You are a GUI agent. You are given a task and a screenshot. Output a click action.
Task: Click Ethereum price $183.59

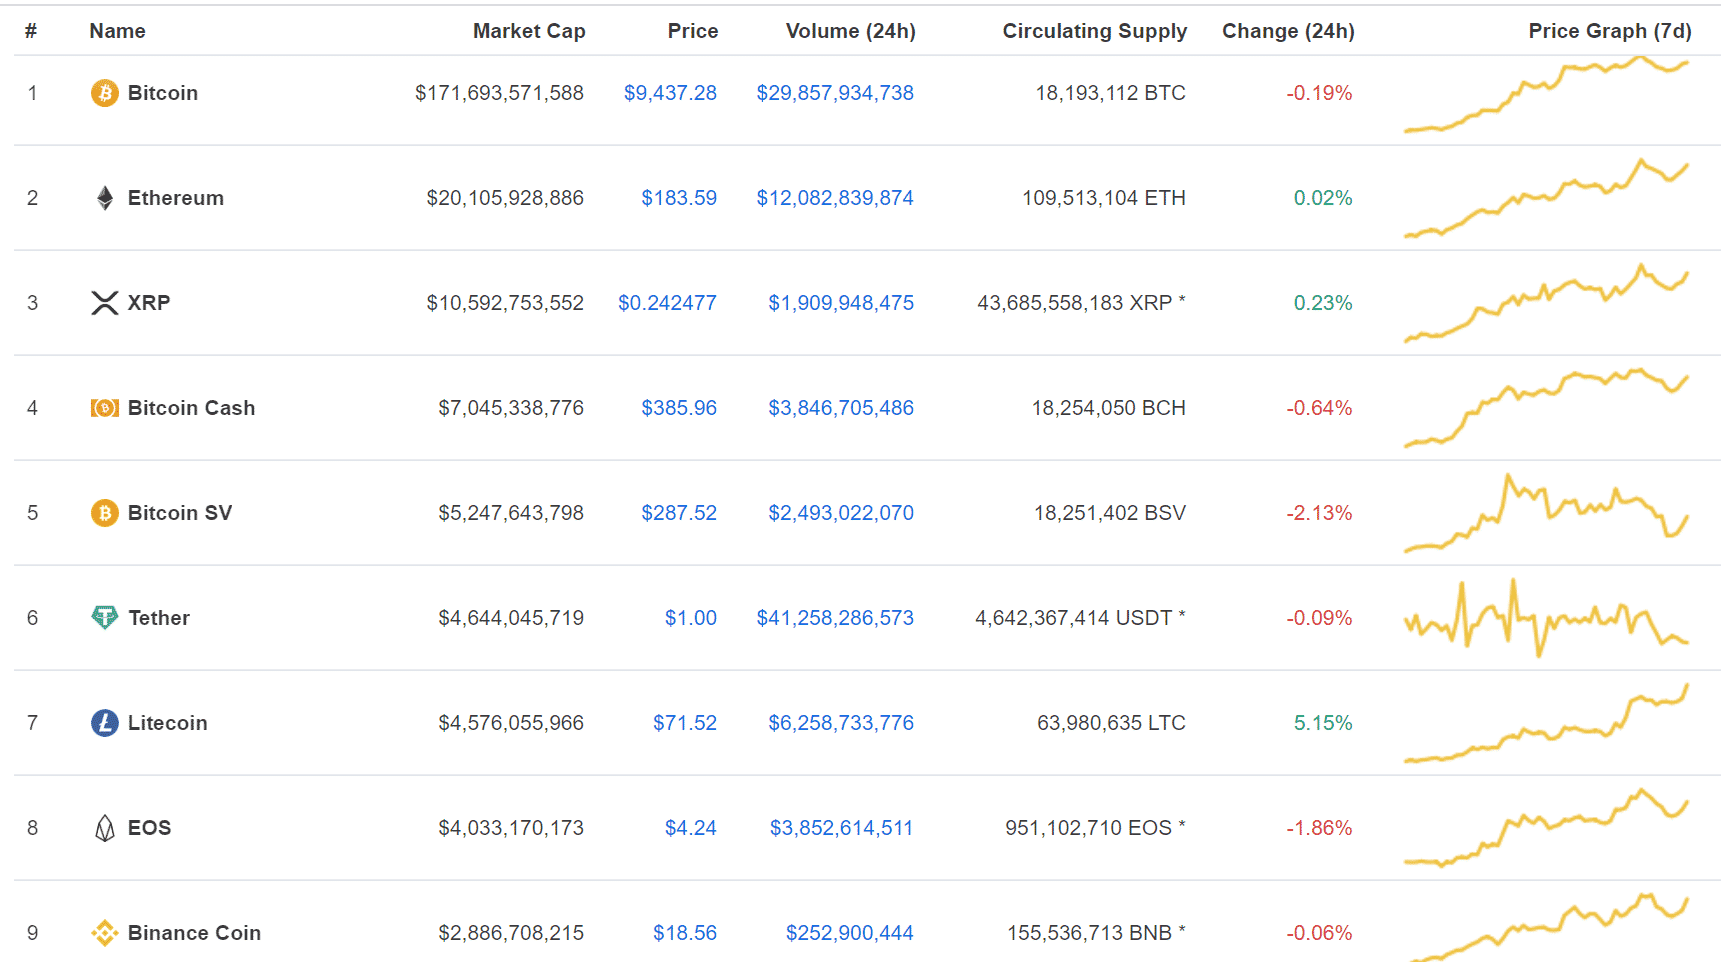tap(679, 198)
